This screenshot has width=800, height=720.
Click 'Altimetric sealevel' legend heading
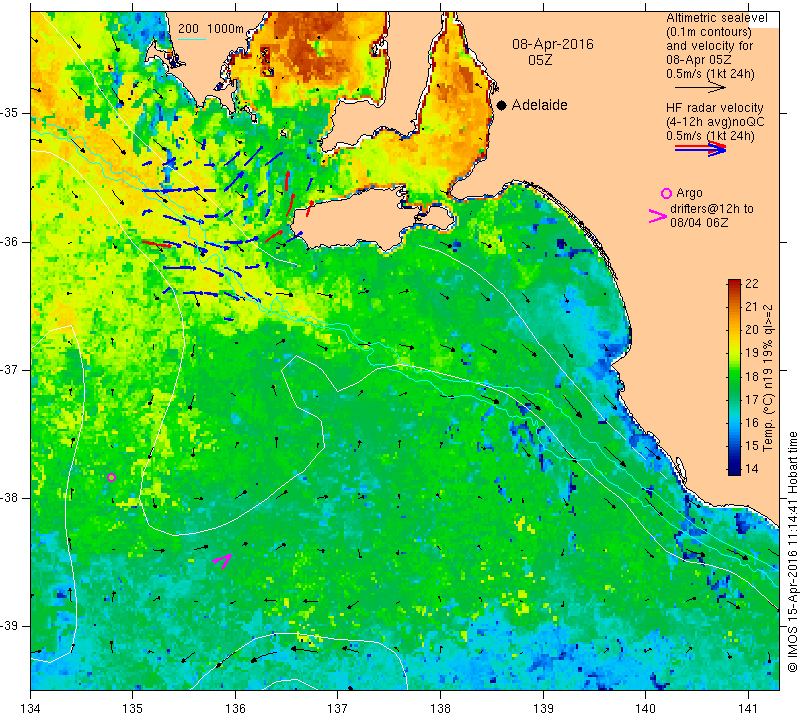pyautogui.click(x=716, y=18)
